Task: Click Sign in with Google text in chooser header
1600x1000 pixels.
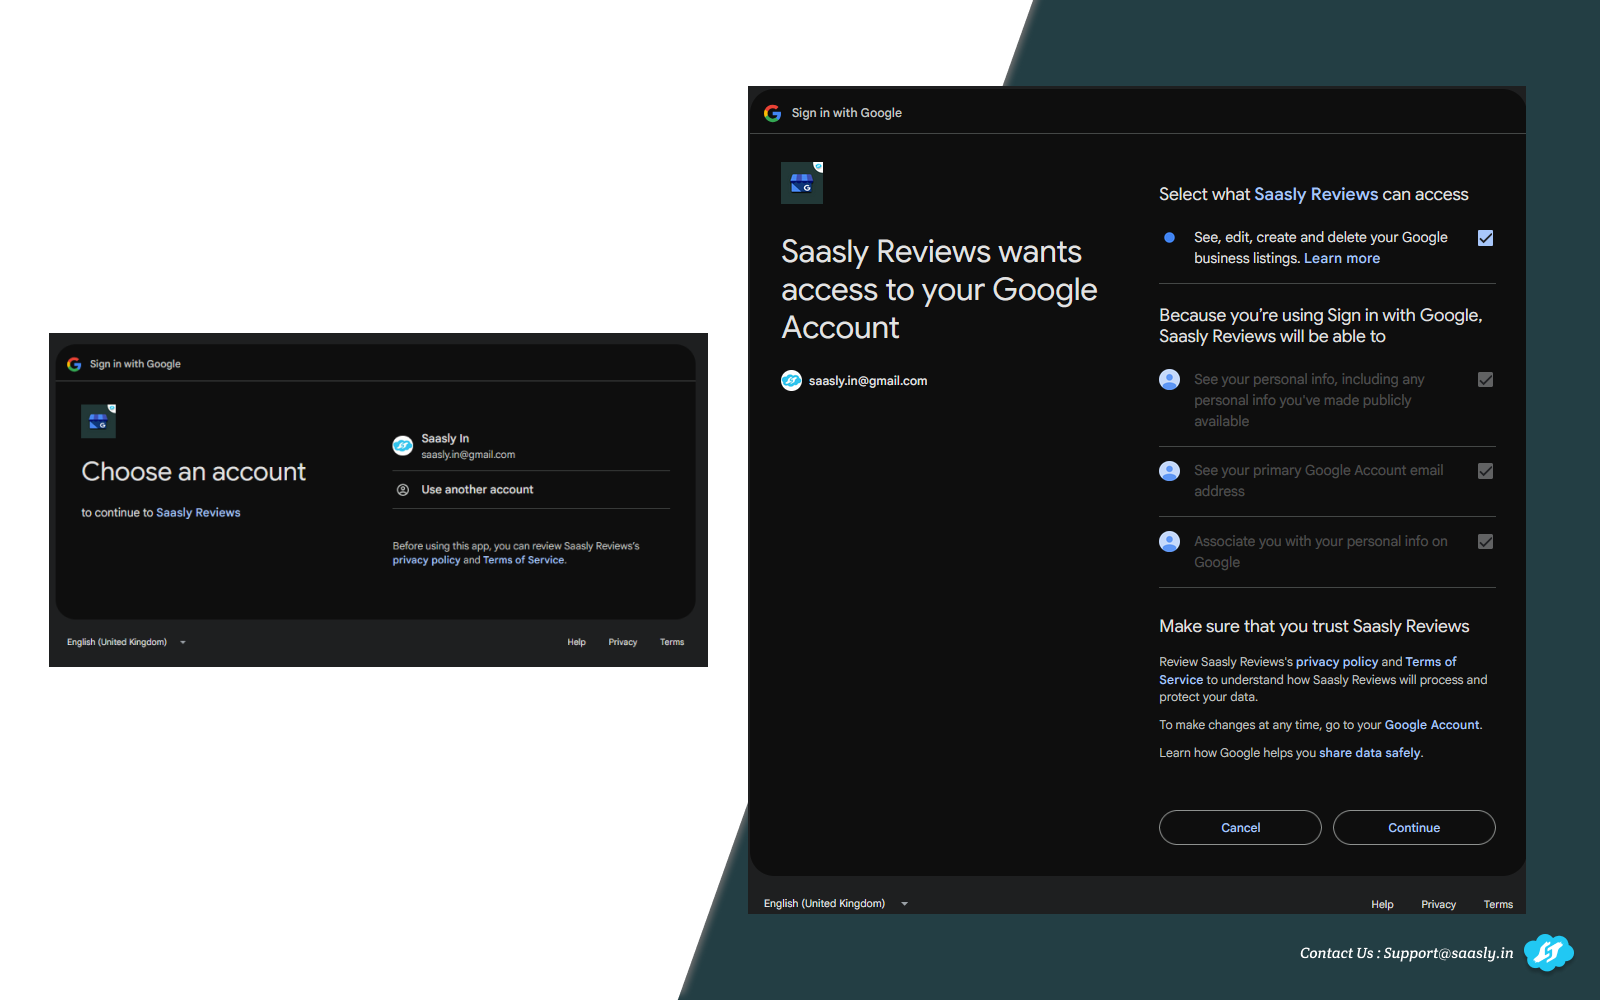Action: coord(135,364)
